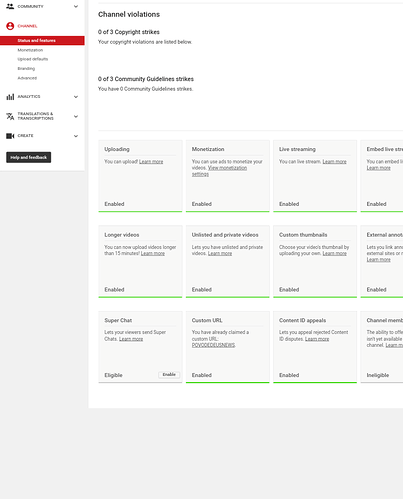Open the Monetization submenu item
This screenshot has height=499, width=403.
point(30,50)
